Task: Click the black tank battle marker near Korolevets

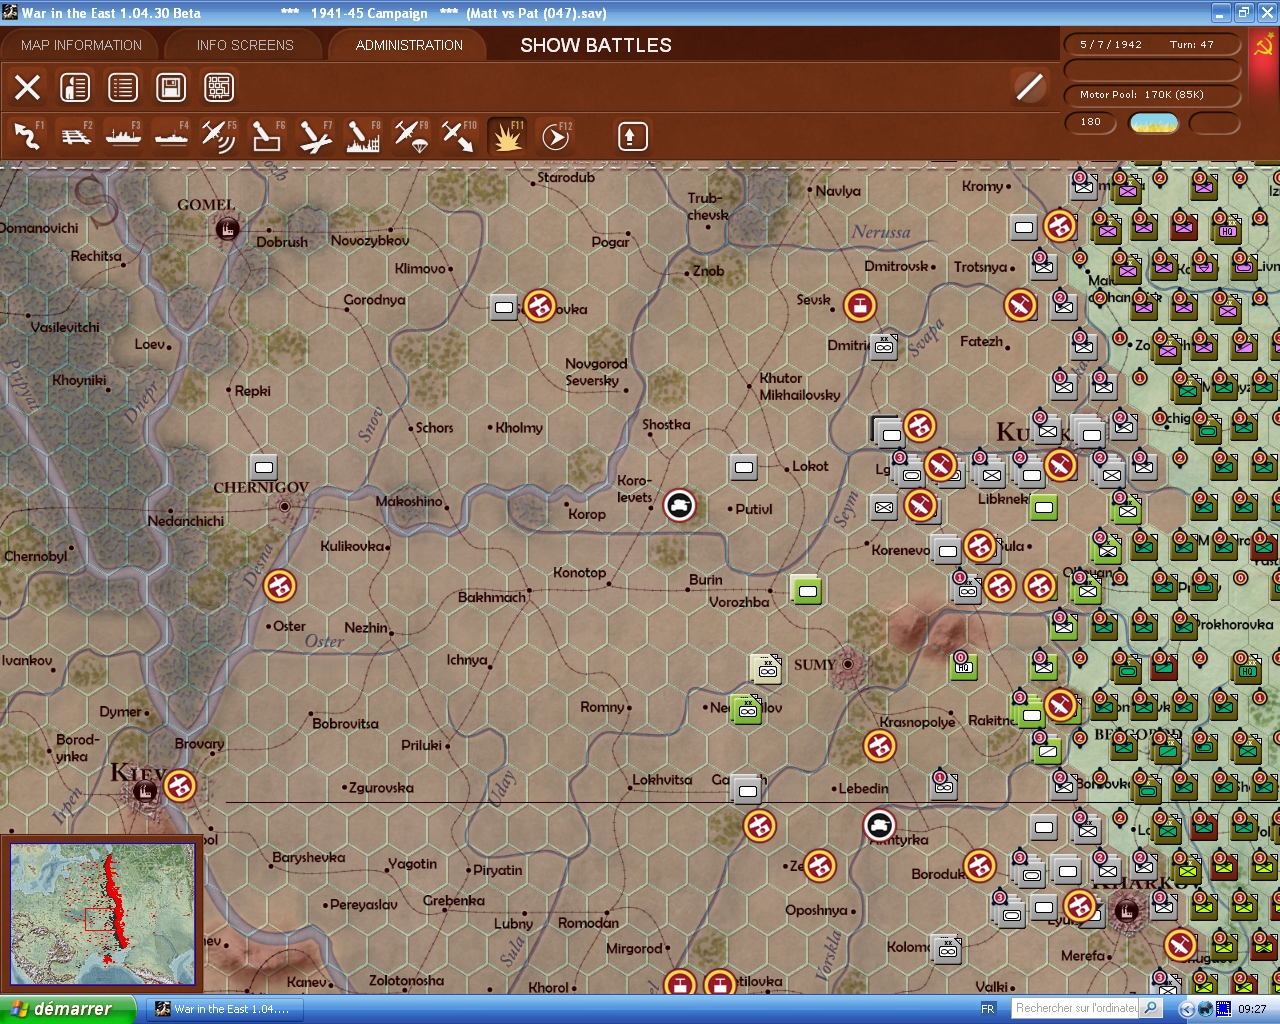Action: pyautogui.click(x=680, y=506)
